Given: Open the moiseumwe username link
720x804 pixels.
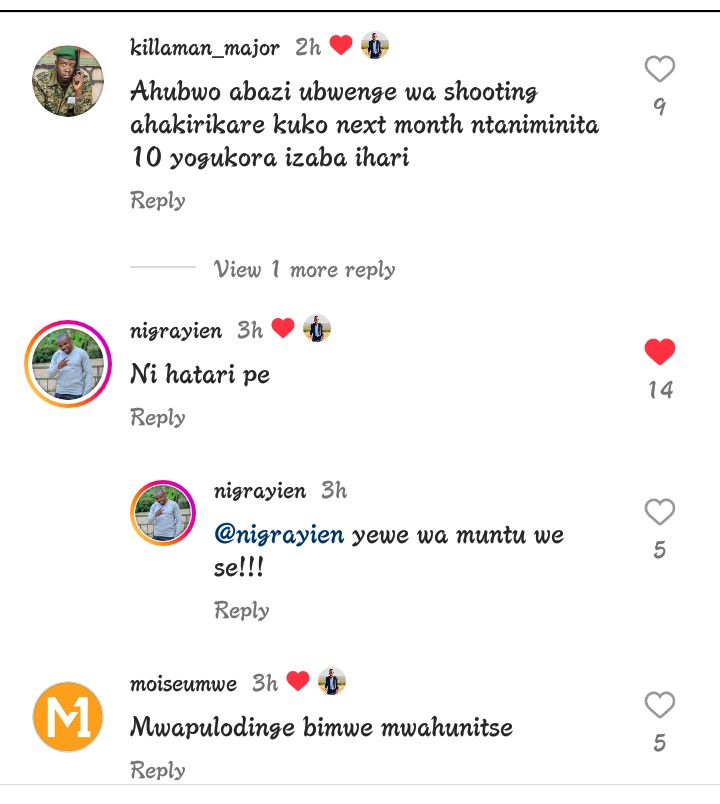Looking at the screenshot, I should 184,684.
